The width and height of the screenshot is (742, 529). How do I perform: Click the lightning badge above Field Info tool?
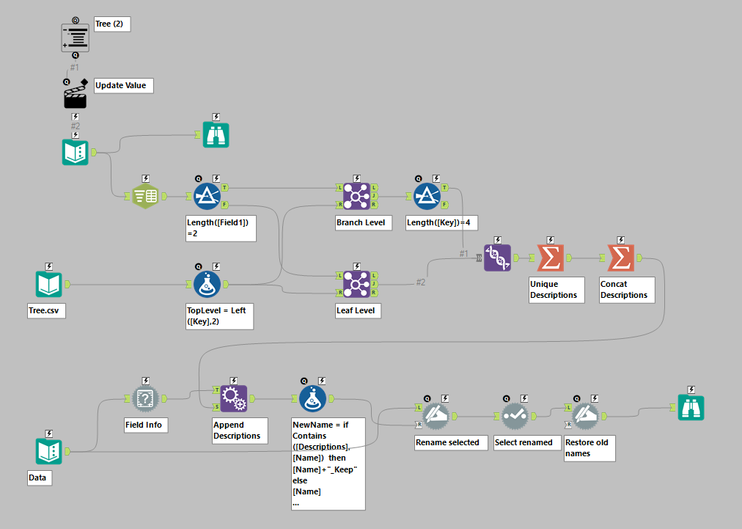(x=146, y=381)
